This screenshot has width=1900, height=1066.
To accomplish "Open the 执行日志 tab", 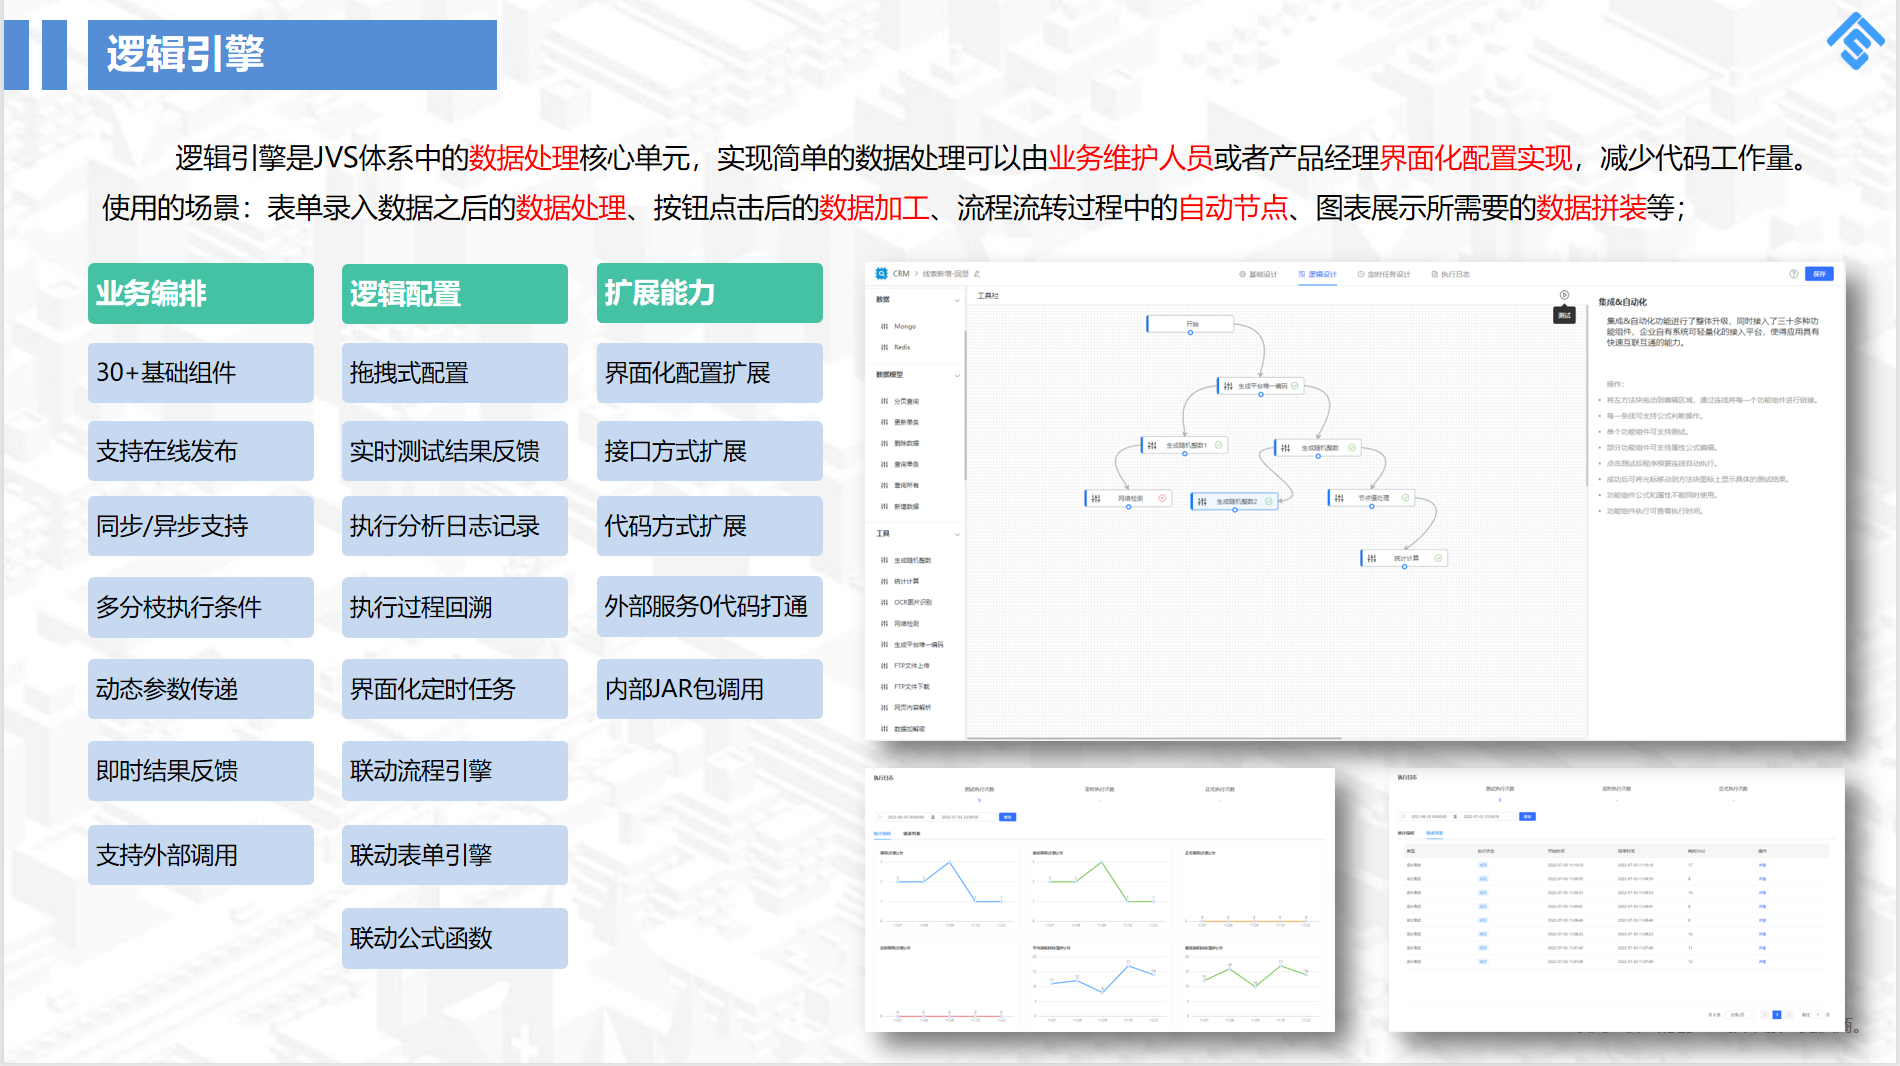I will coord(1450,274).
